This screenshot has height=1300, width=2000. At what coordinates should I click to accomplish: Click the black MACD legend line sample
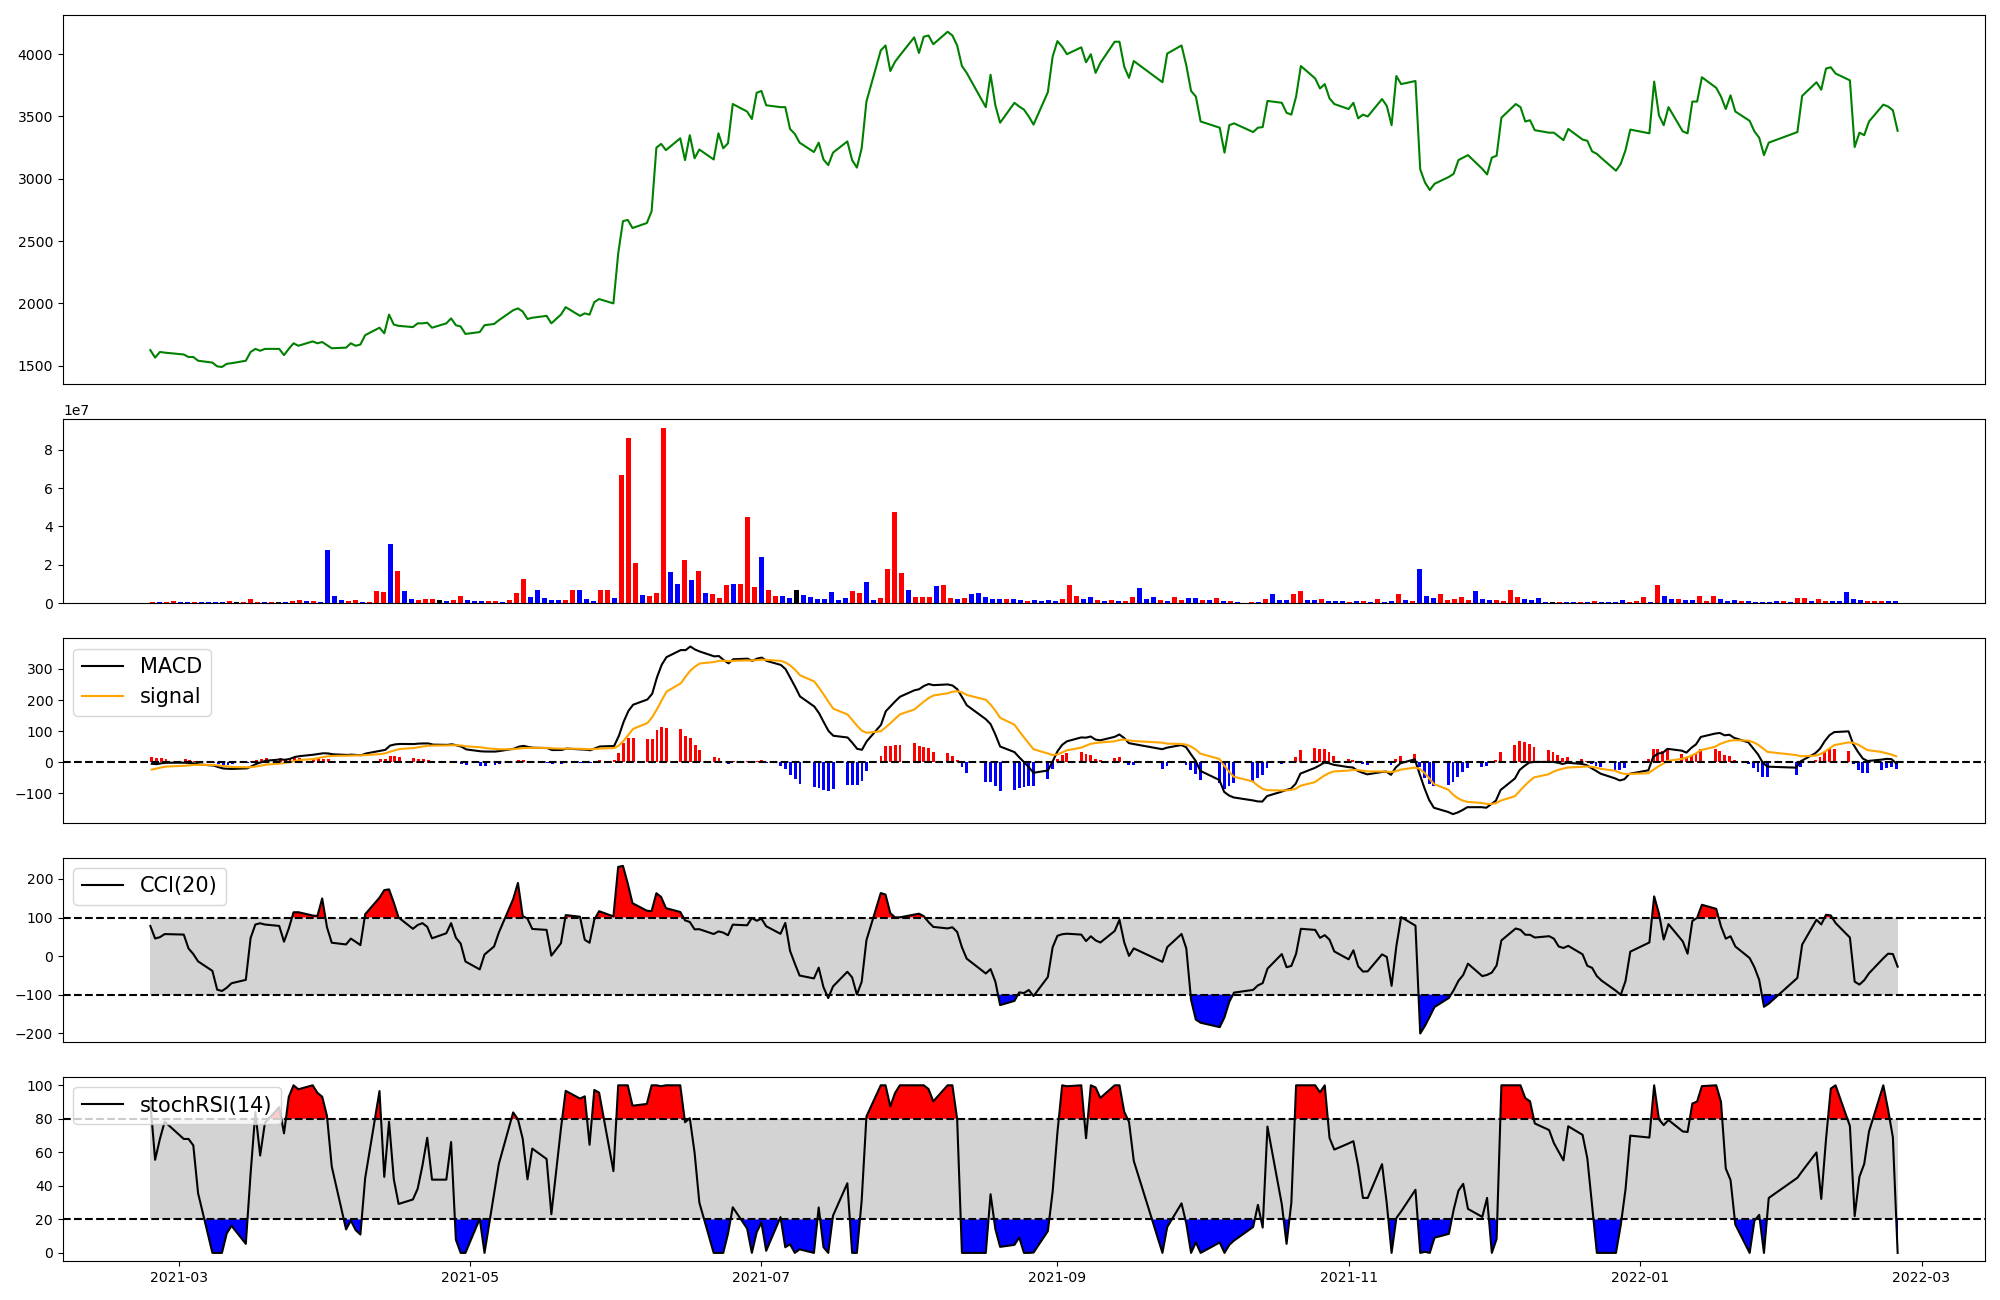click(x=102, y=666)
